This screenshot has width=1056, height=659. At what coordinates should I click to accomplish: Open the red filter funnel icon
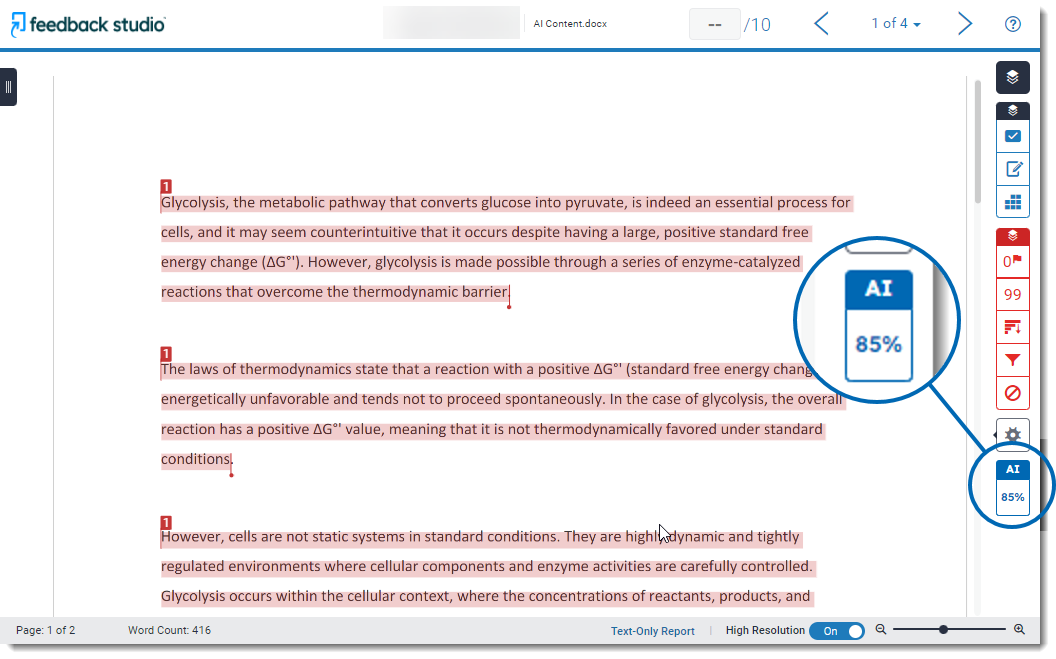tap(1012, 360)
